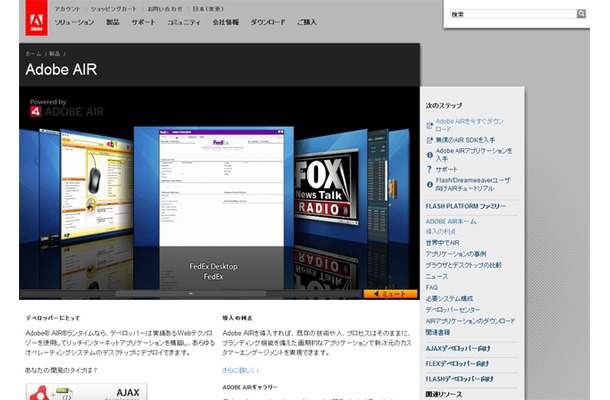
Task: Open the ソリューション menu
Action: tap(74, 22)
